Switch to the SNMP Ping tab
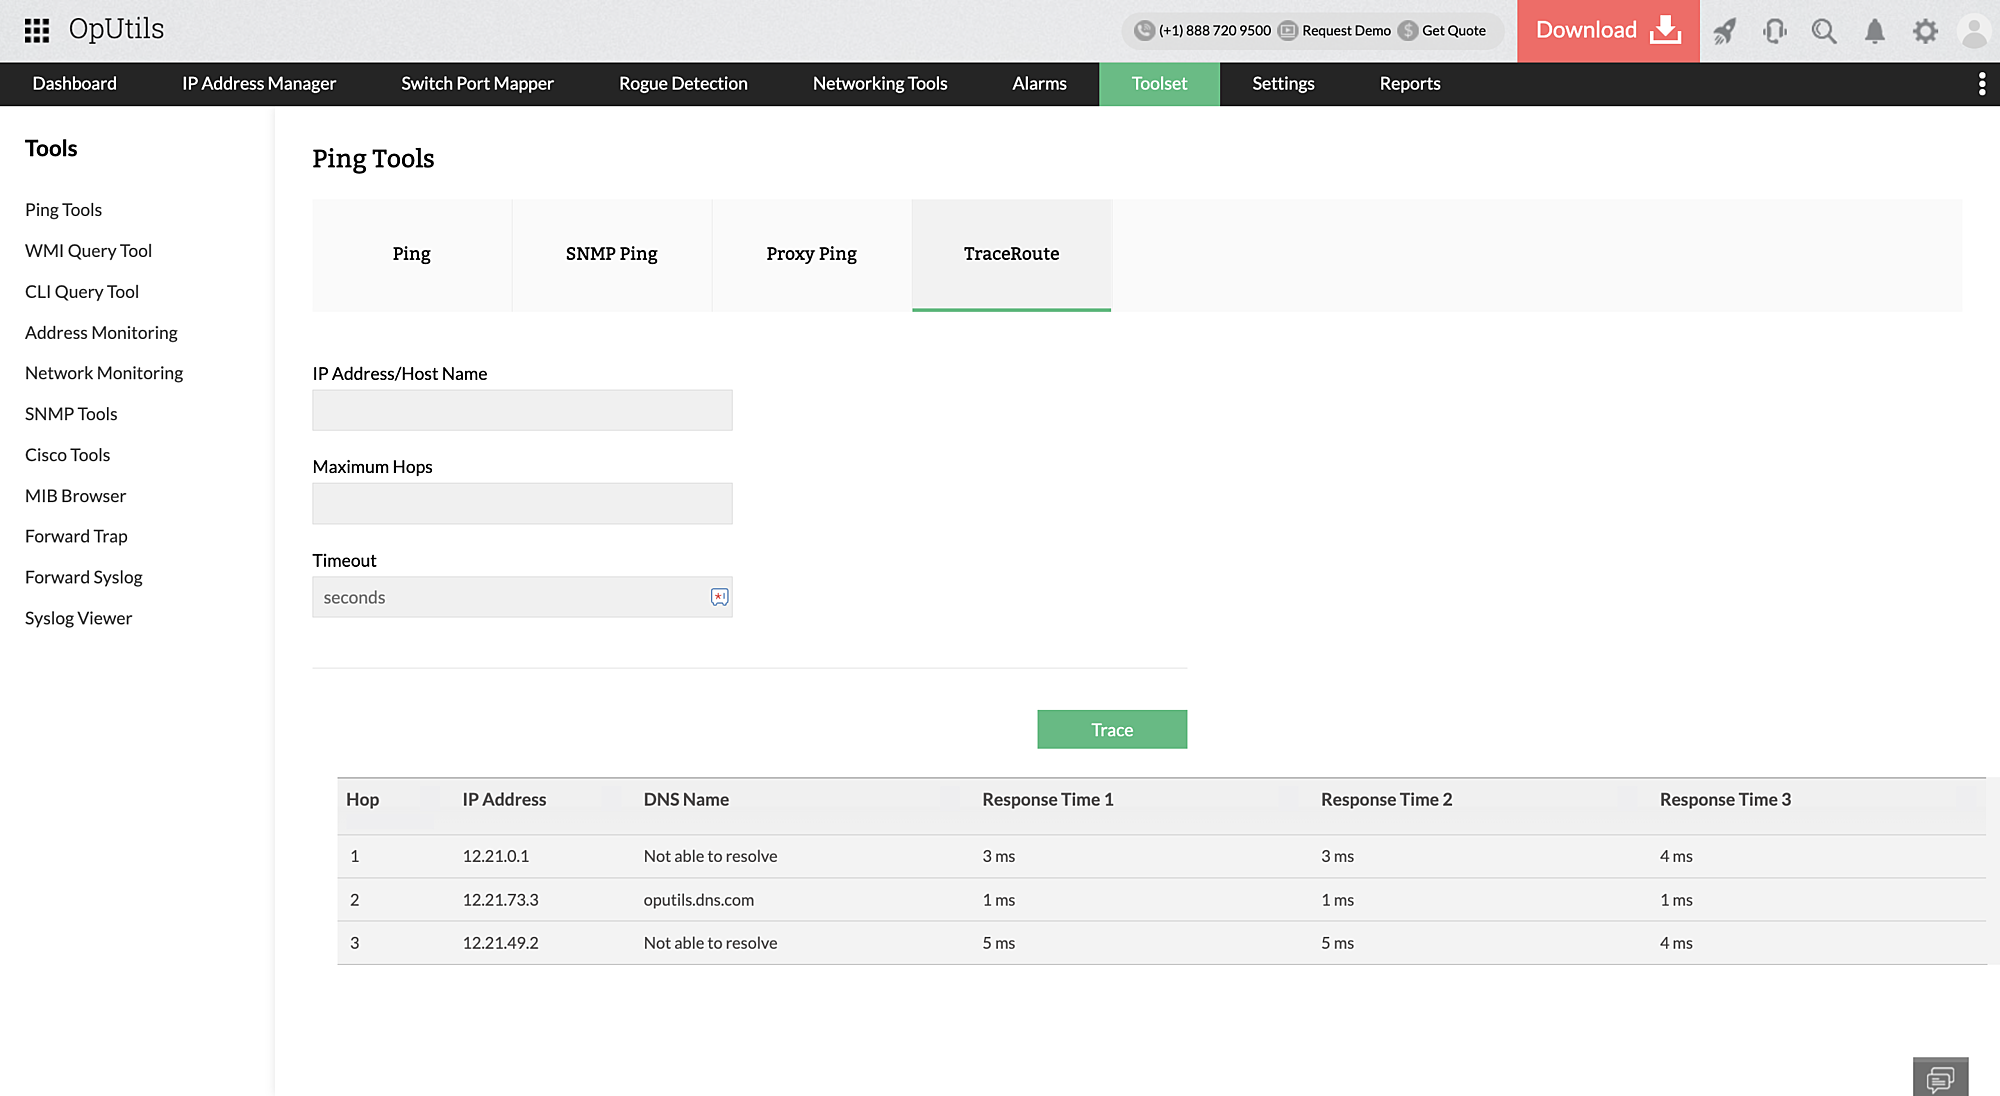Image resolution: width=2000 pixels, height=1096 pixels. click(x=612, y=254)
